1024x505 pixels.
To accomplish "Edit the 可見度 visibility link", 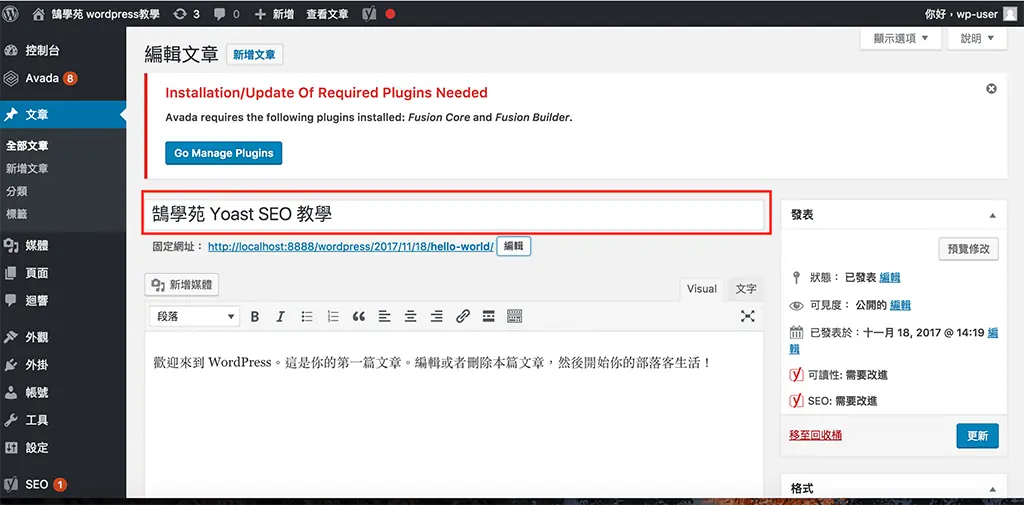I will (x=901, y=305).
